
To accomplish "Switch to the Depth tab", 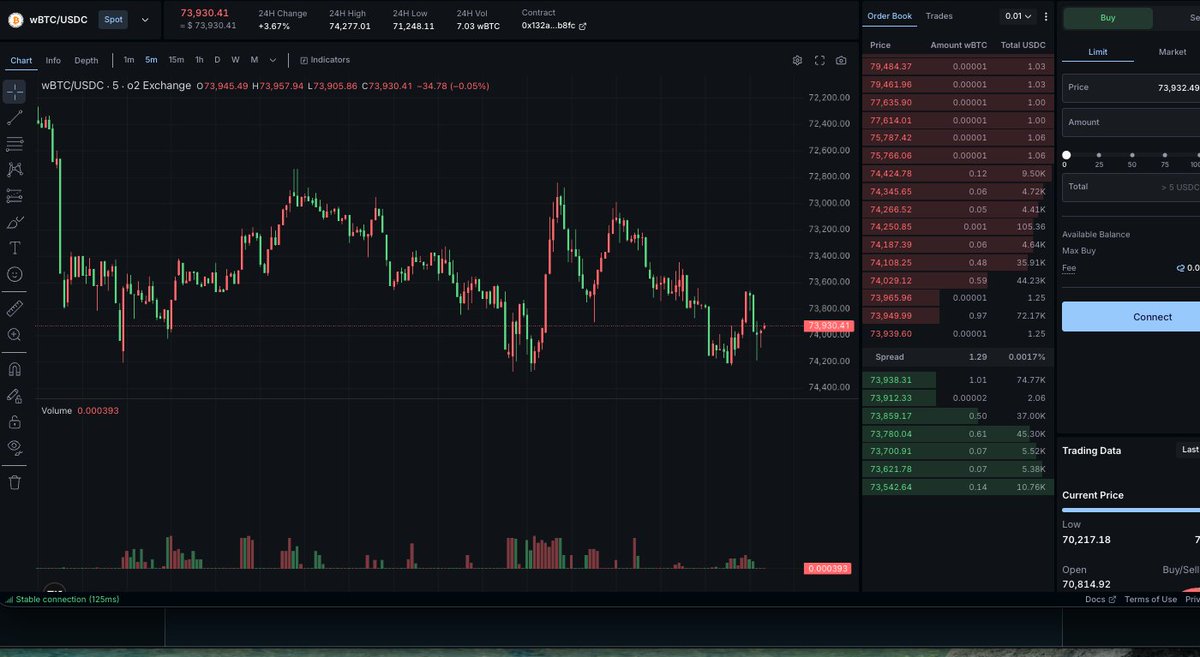I will point(87,60).
